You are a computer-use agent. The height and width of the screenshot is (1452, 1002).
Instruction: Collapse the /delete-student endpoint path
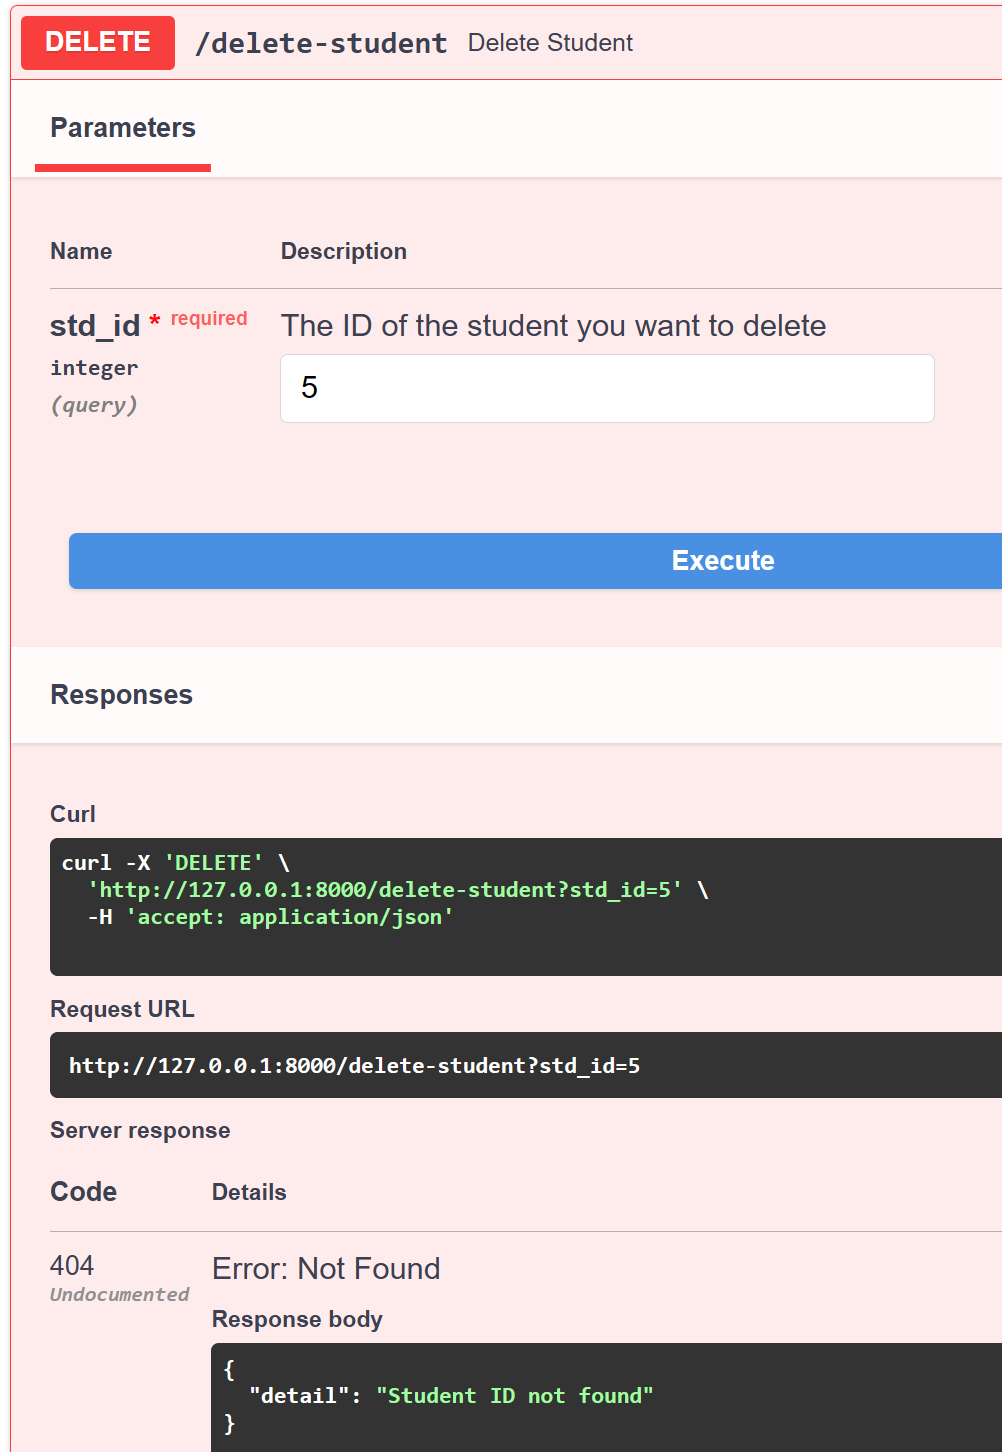(x=321, y=44)
